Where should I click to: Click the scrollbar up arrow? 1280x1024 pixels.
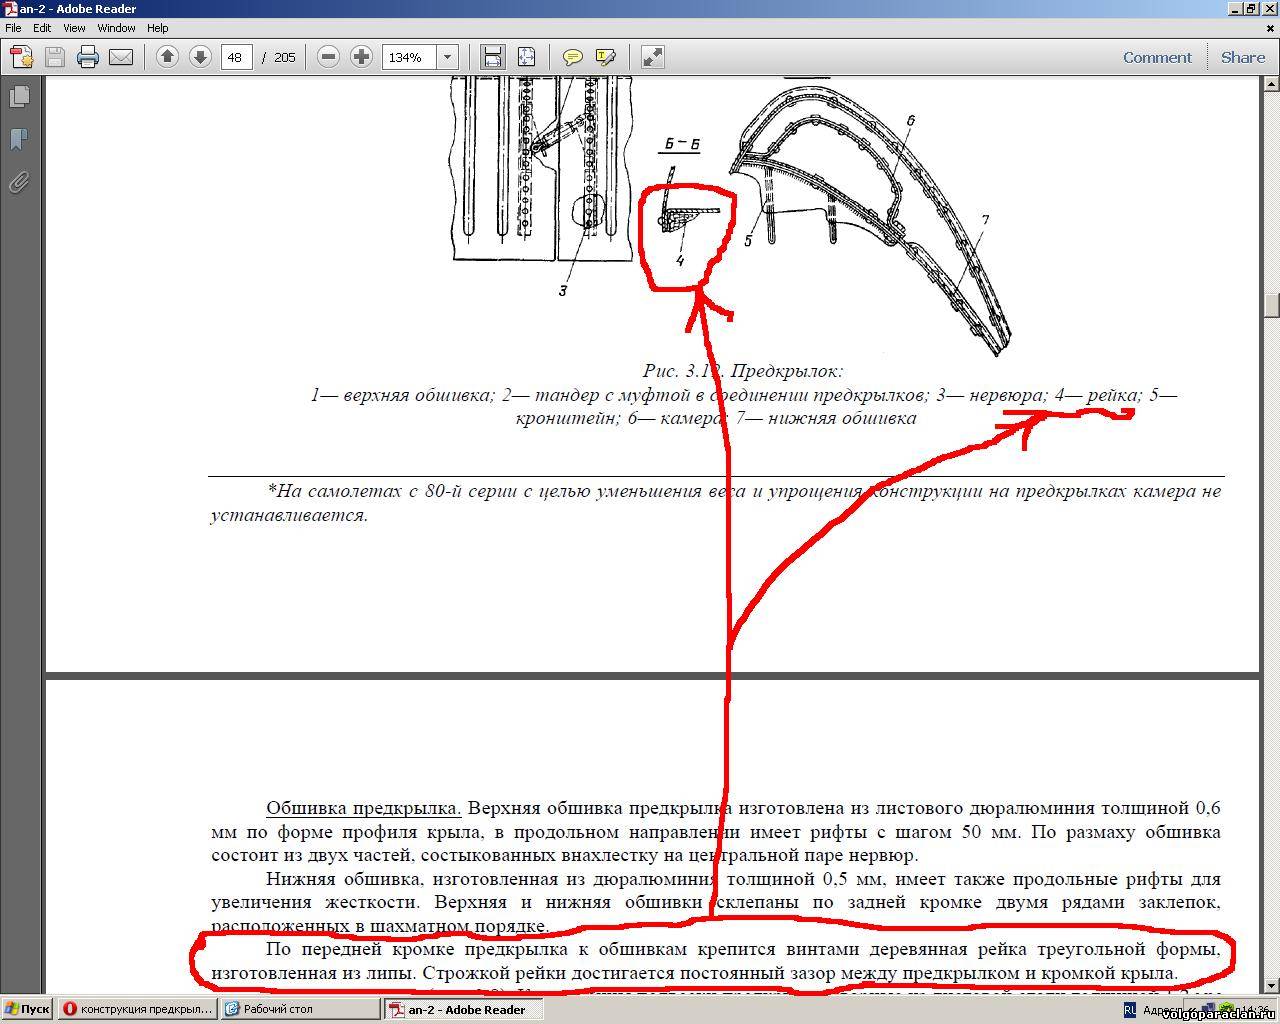1271,84
